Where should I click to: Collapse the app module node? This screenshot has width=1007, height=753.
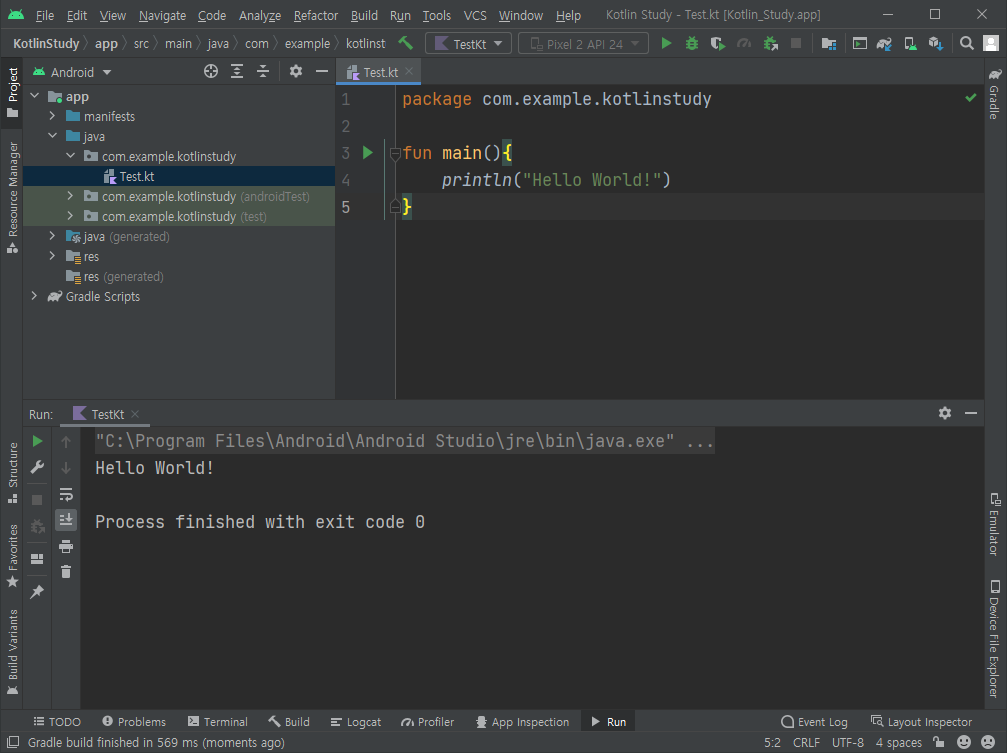(35, 96)
